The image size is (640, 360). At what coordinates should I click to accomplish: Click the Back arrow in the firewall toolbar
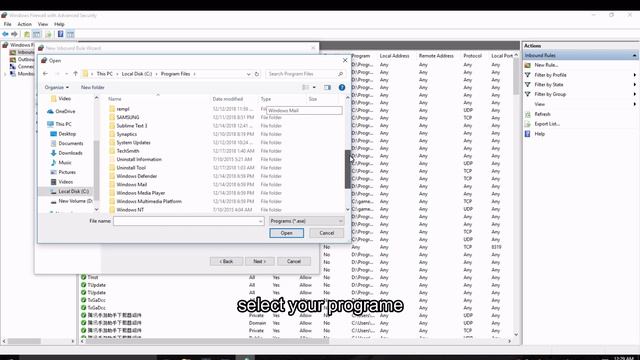pos(5,34)
